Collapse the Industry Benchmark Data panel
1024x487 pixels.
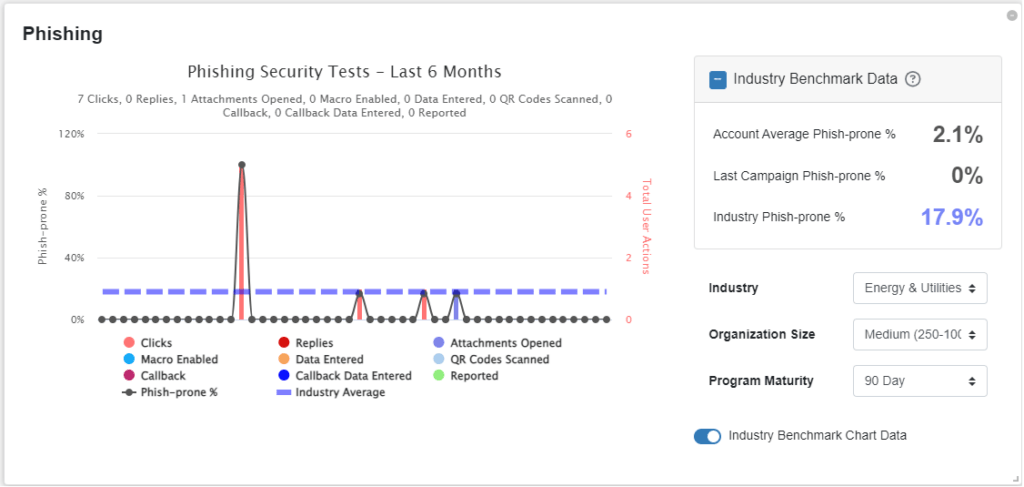[718, 80]
